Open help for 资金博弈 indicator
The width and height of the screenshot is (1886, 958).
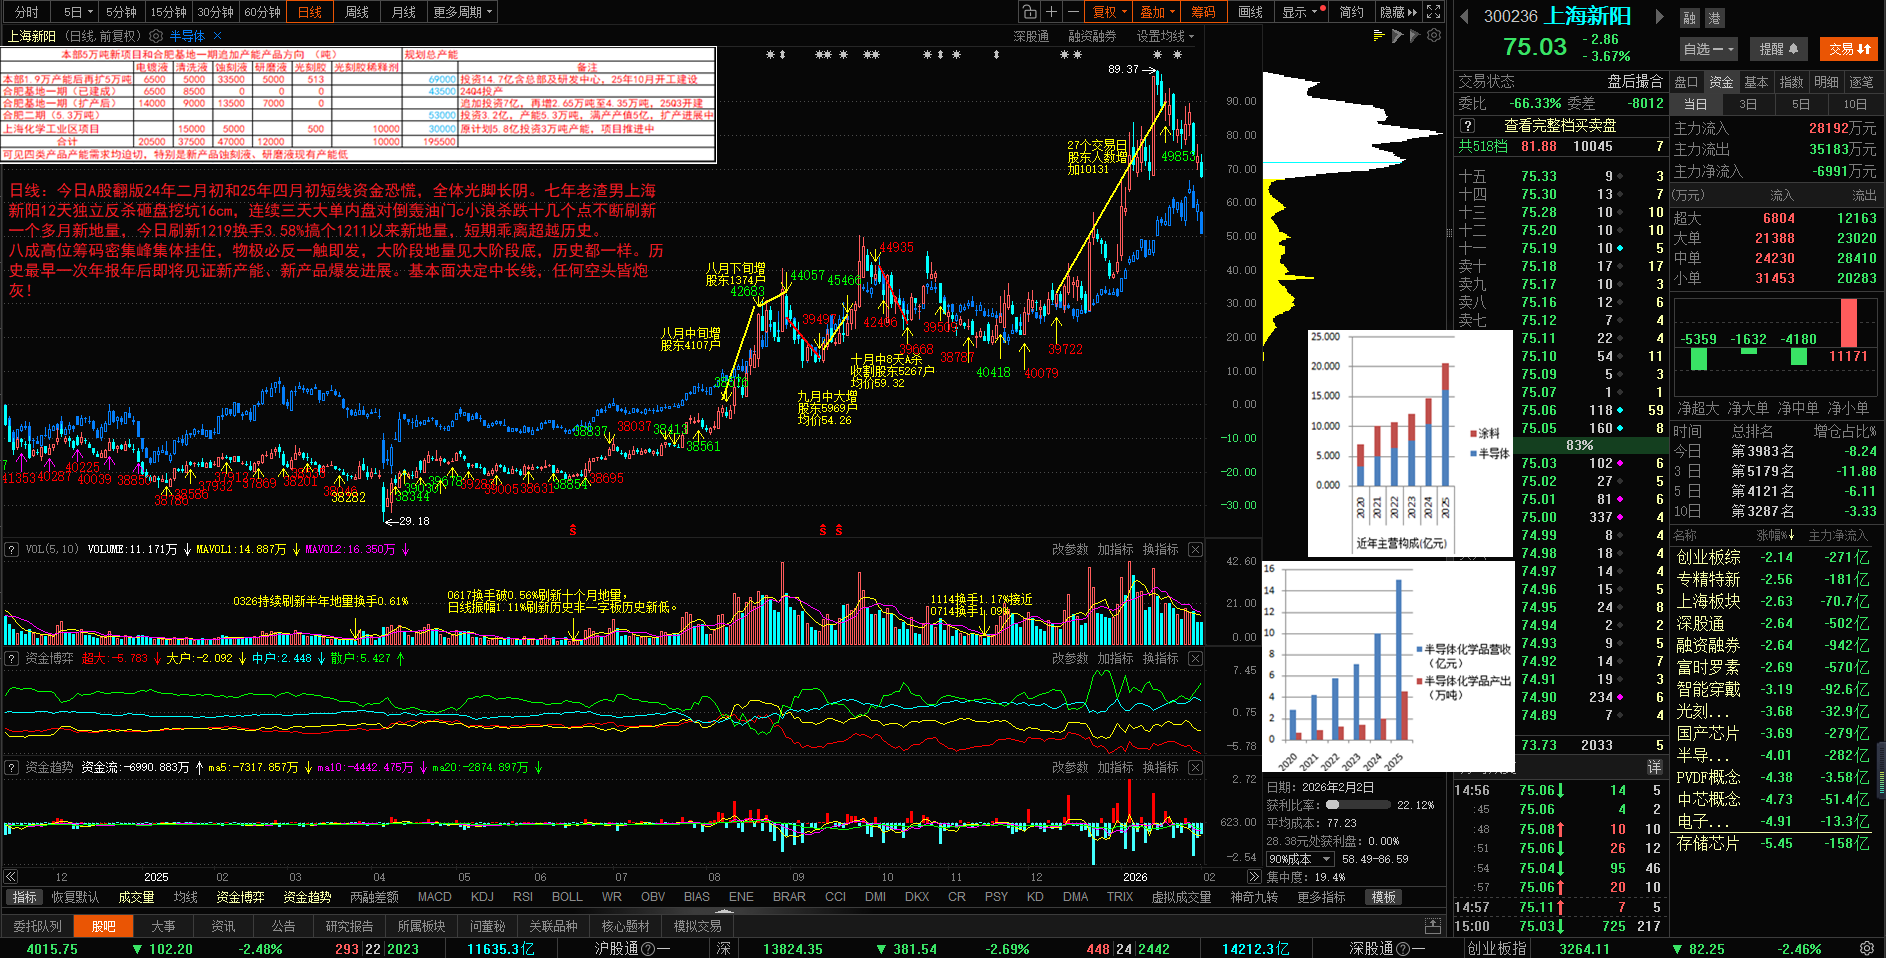point(12,658)
